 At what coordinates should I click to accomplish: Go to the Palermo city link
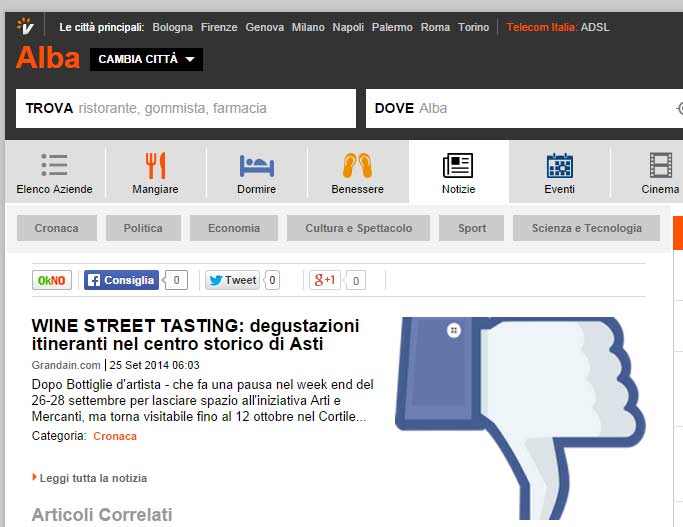point(392,27)
